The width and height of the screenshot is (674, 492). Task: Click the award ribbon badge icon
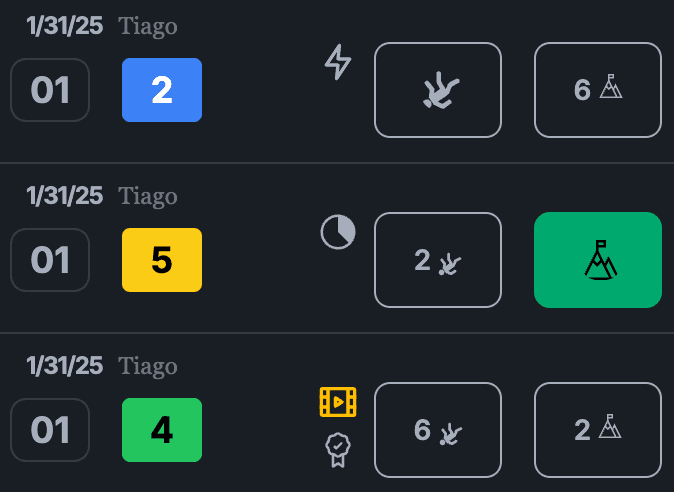(x=338, y=449)
